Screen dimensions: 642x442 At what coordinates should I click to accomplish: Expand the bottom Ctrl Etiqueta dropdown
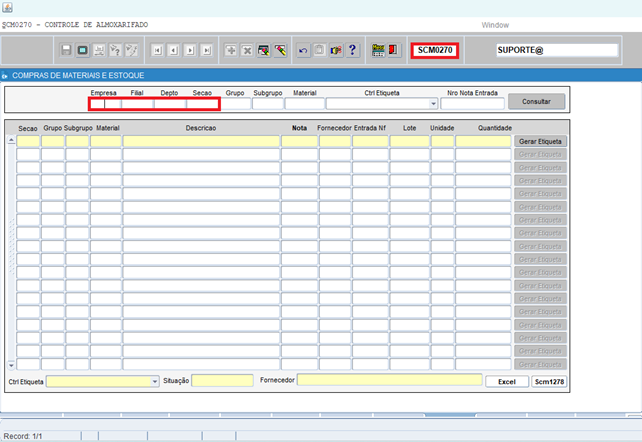[155, 381]
